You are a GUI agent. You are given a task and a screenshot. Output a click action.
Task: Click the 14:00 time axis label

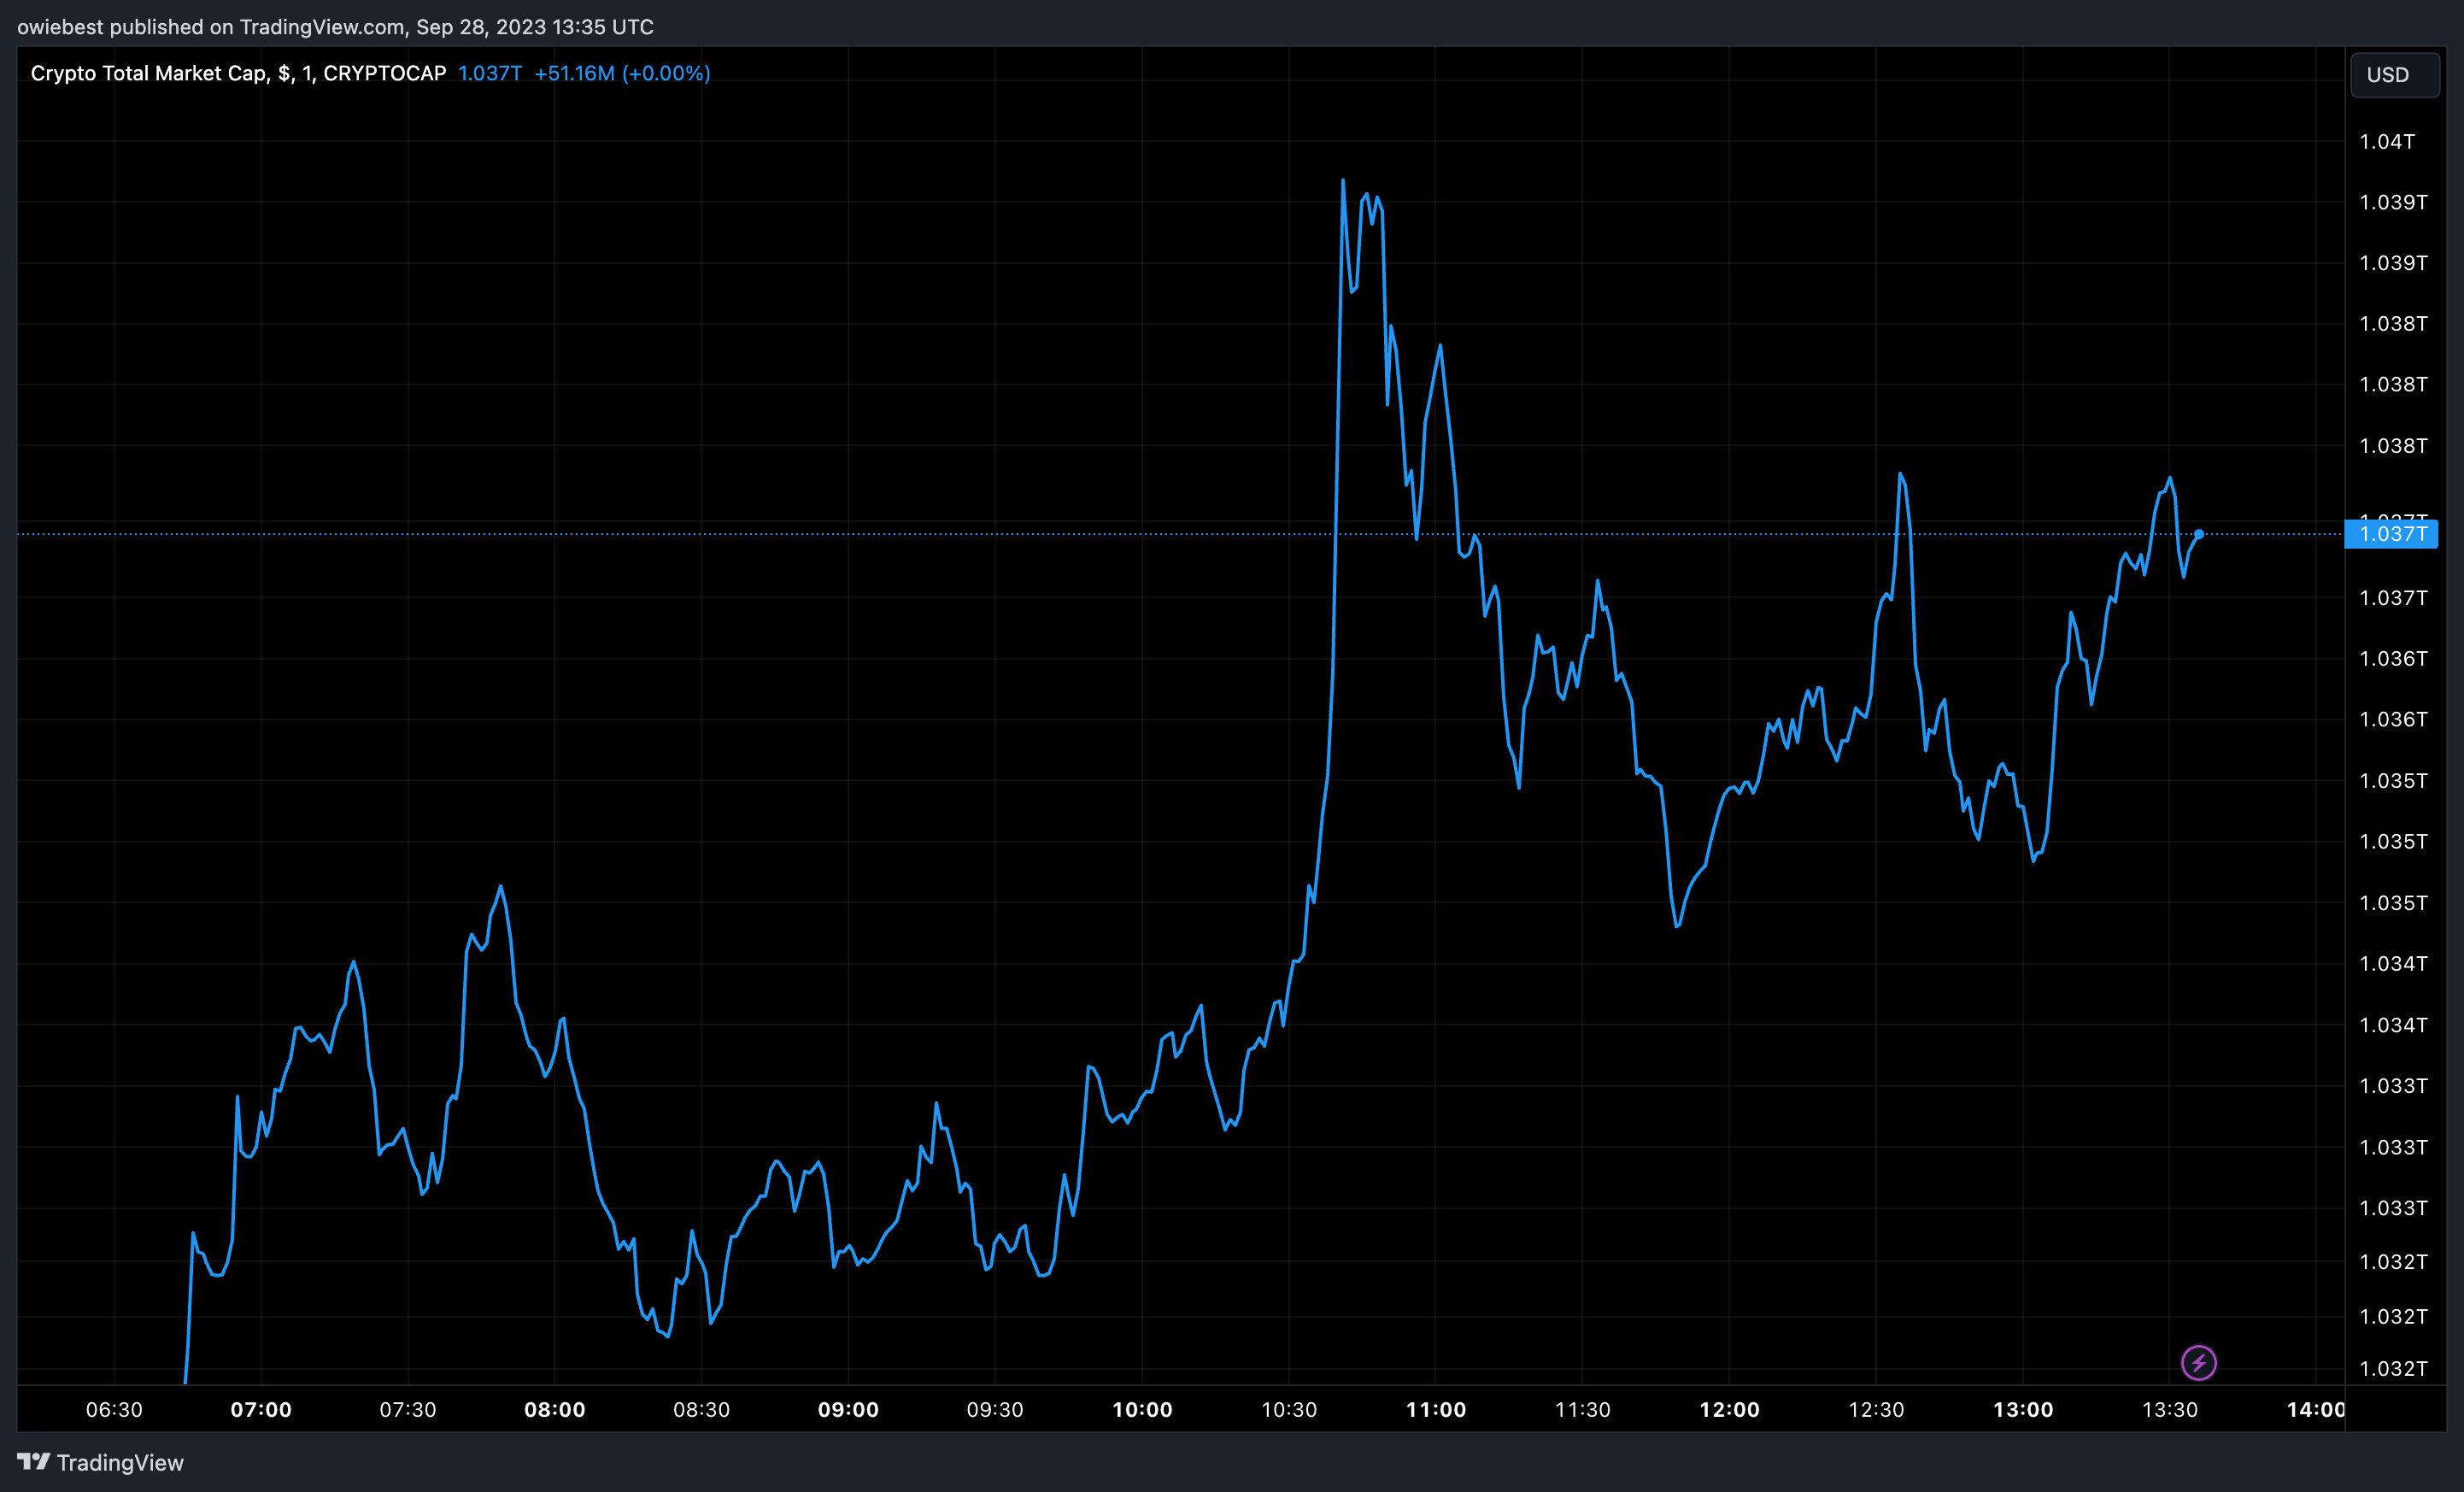tap(2316, 1410)
